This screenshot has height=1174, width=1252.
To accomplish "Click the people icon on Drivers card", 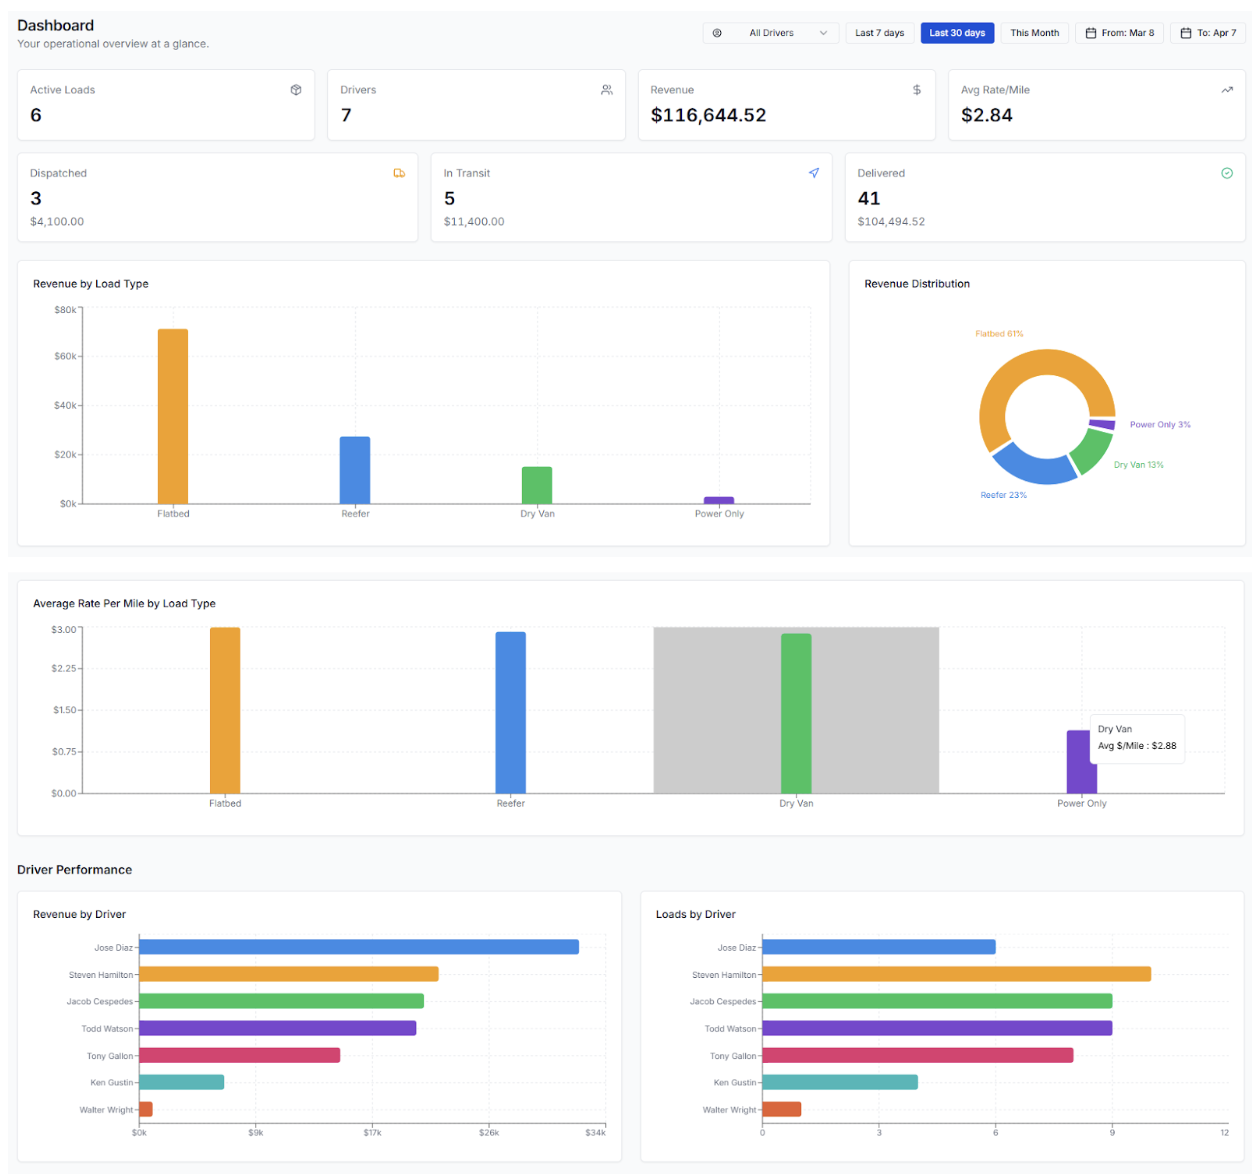I will [x=607, y=89].
